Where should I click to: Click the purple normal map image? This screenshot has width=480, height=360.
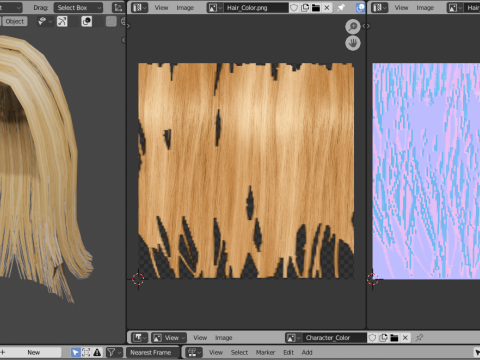426,170
